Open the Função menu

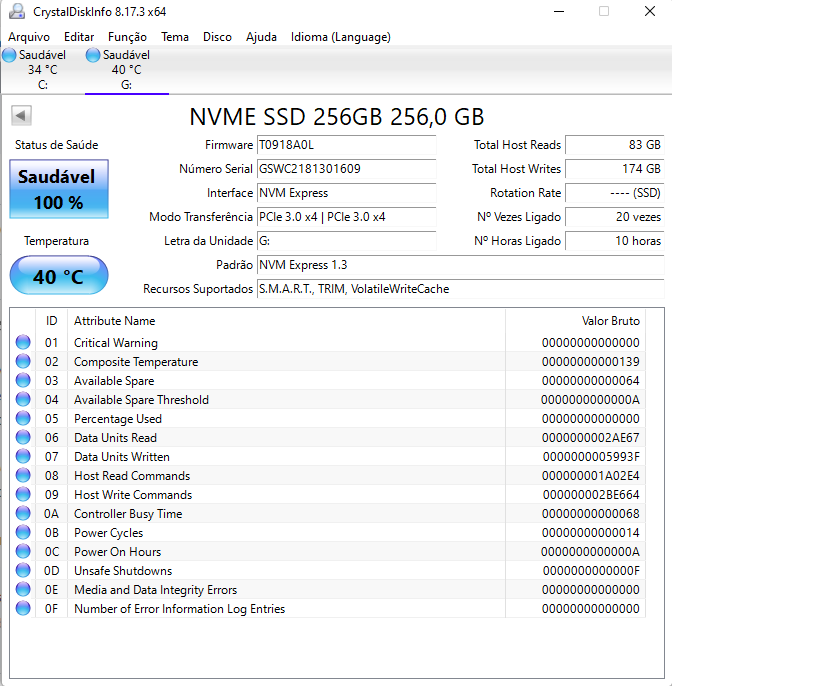pos(127,37)
